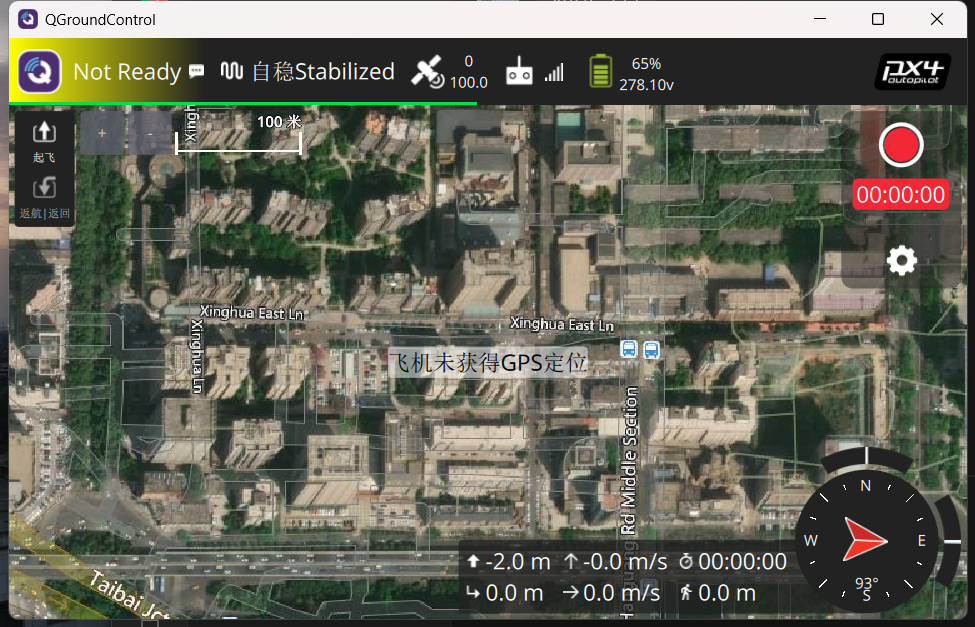Click the PX4 autopilot logo
975x627 pixels.
pos(912,72)
